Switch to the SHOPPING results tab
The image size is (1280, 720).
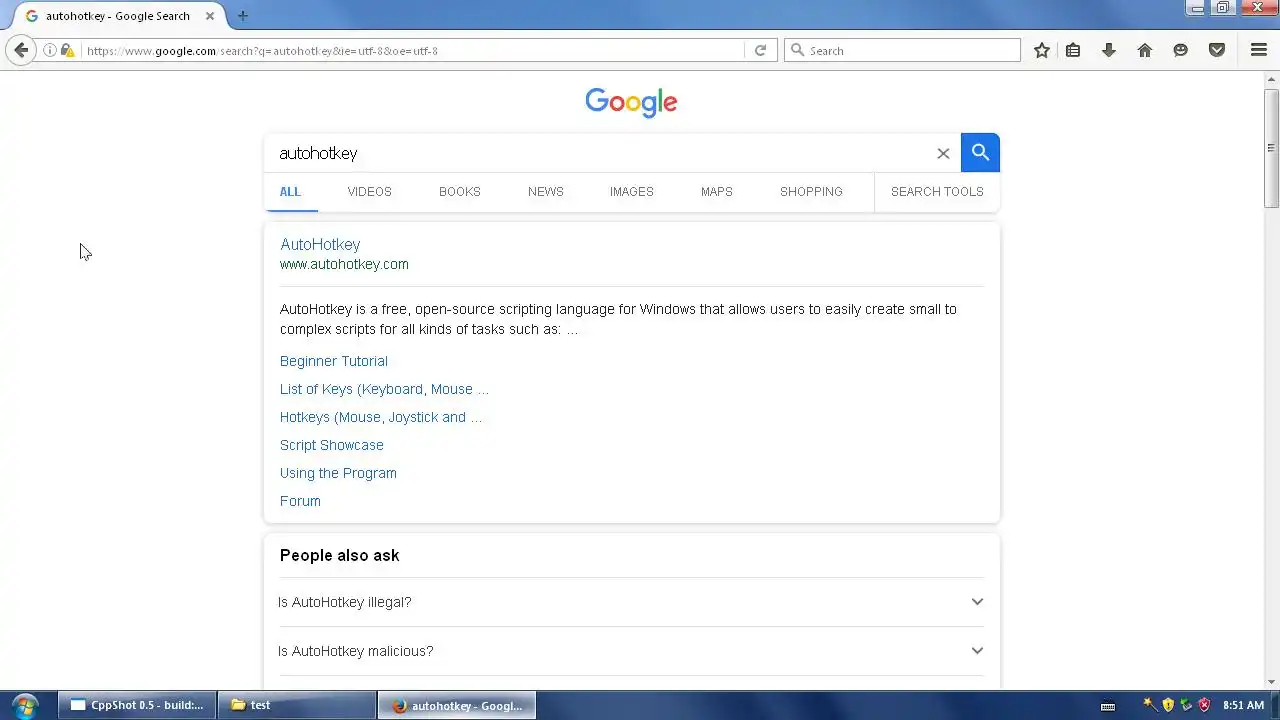pyautogui.click(x=811, y=192)
